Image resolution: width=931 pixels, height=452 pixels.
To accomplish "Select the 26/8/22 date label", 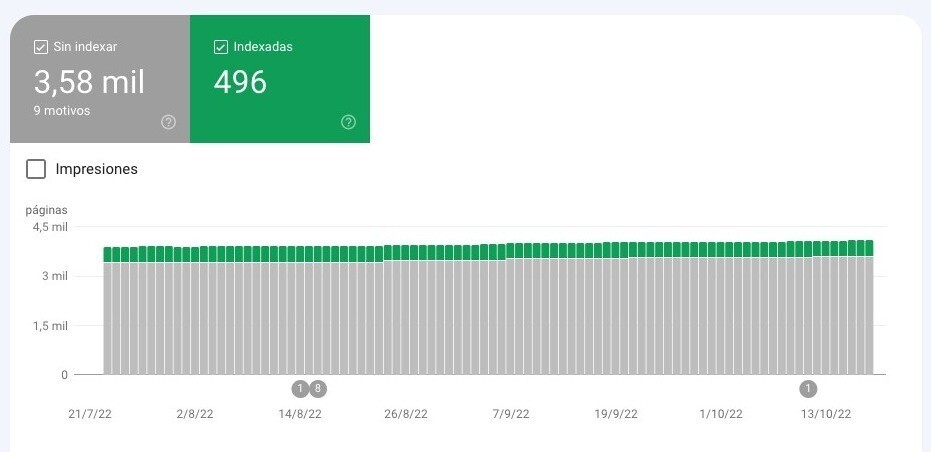I will 405,414.
